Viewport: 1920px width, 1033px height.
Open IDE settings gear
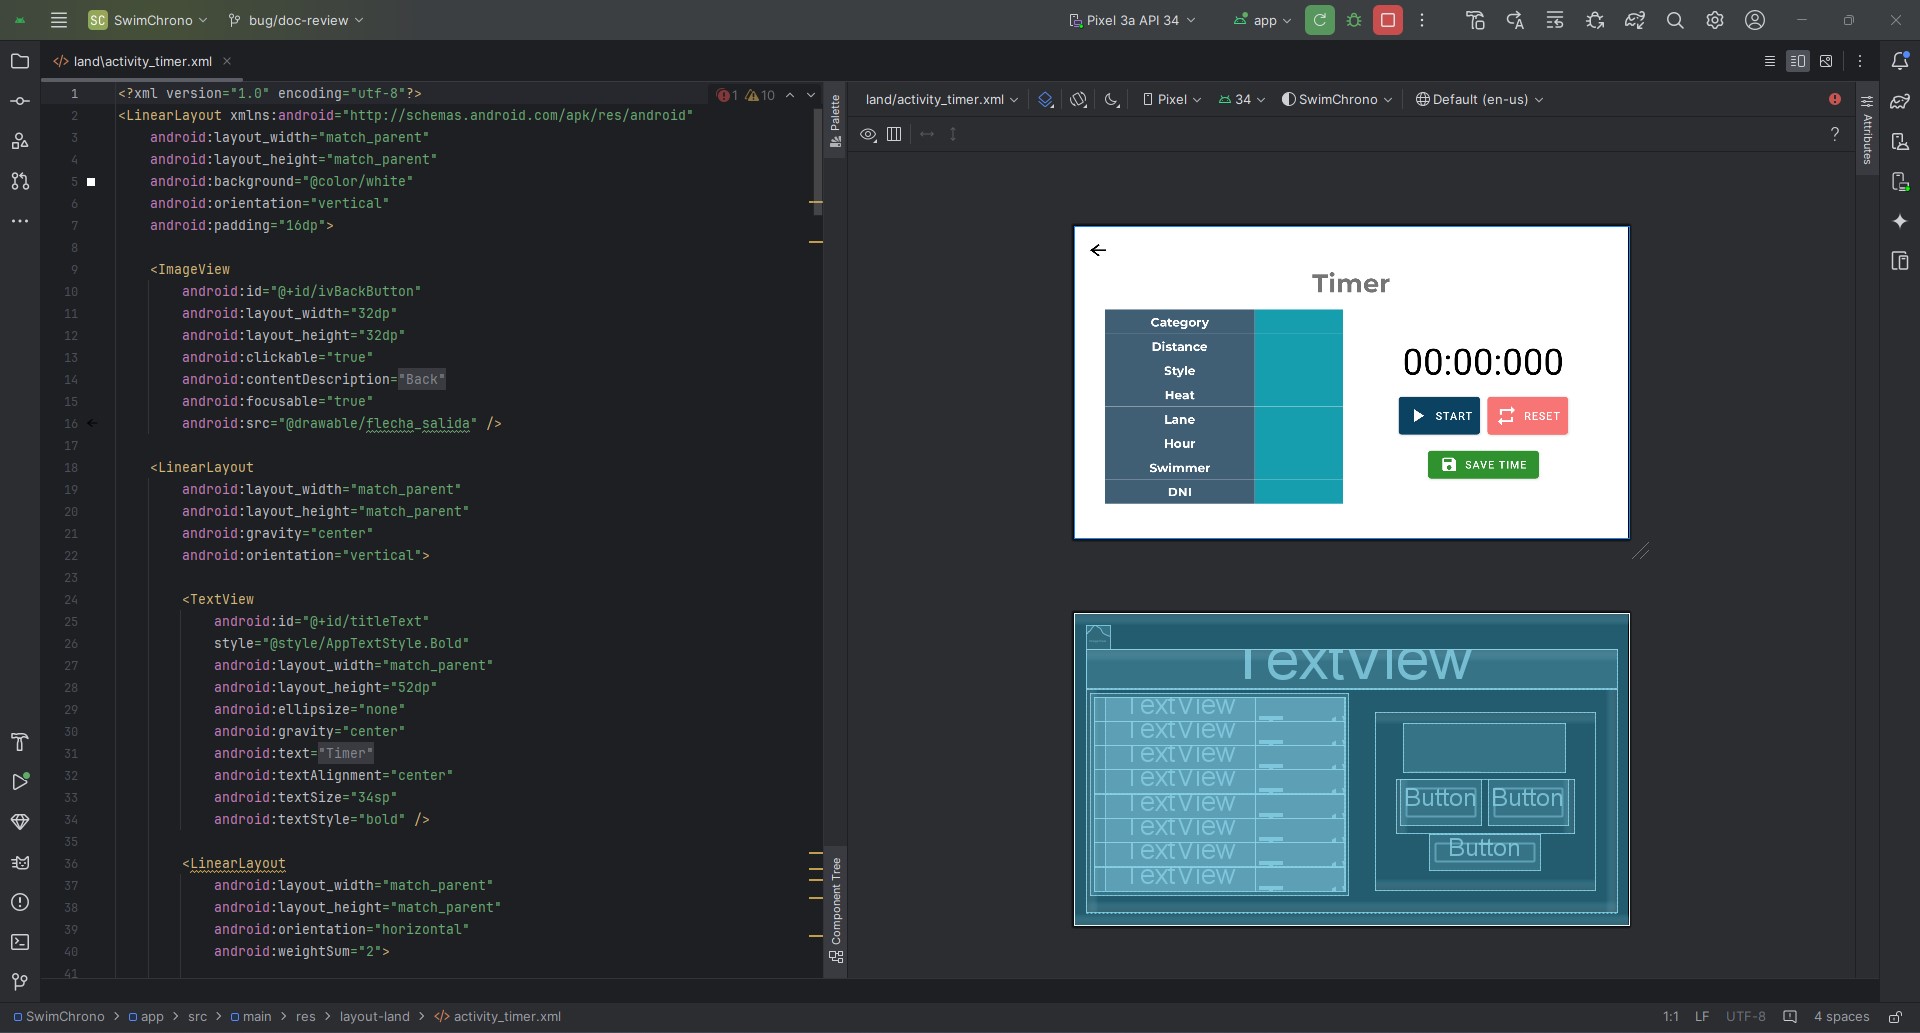[x=1715, y=20]
